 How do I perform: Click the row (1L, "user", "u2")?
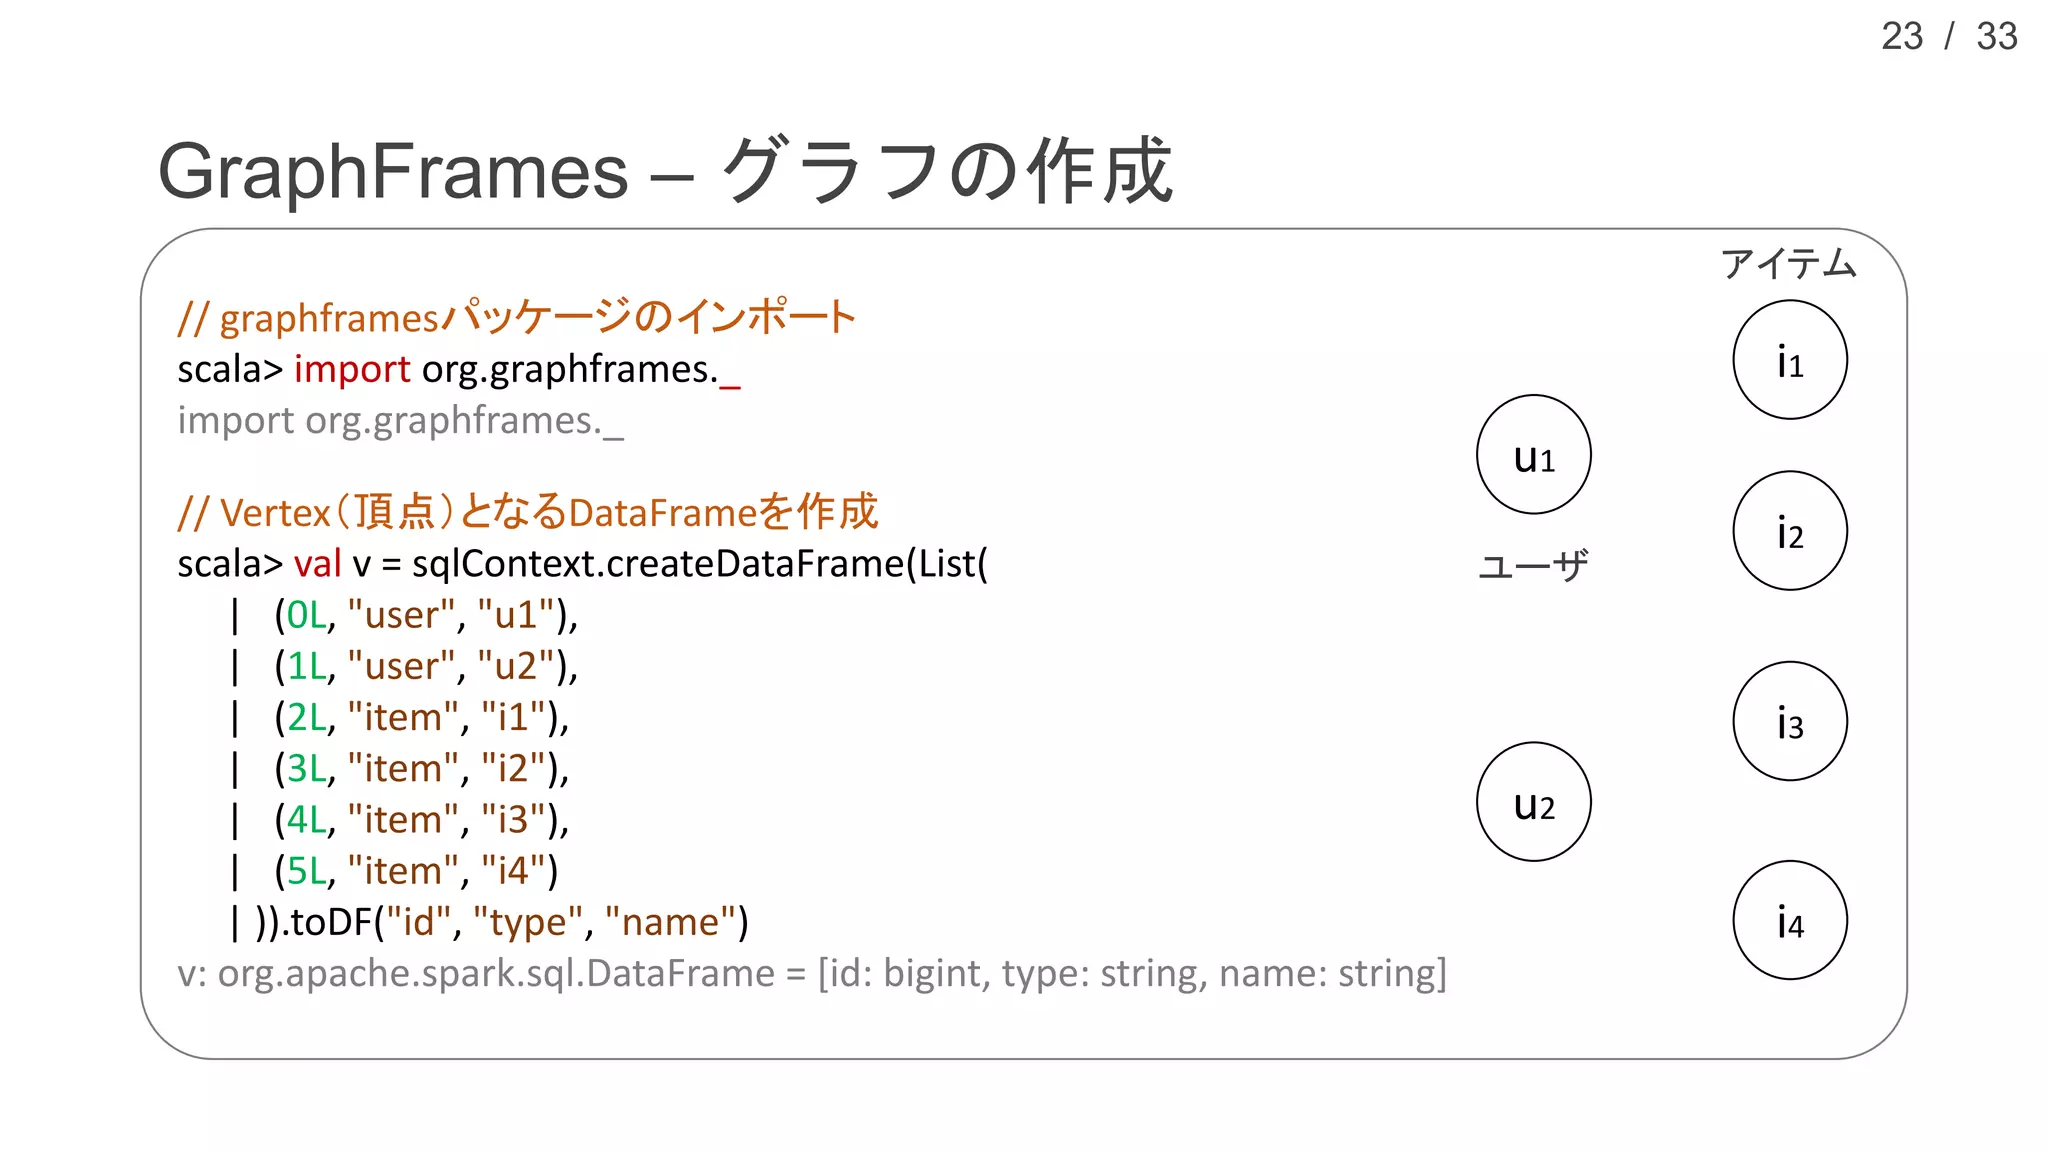point(405,666)
